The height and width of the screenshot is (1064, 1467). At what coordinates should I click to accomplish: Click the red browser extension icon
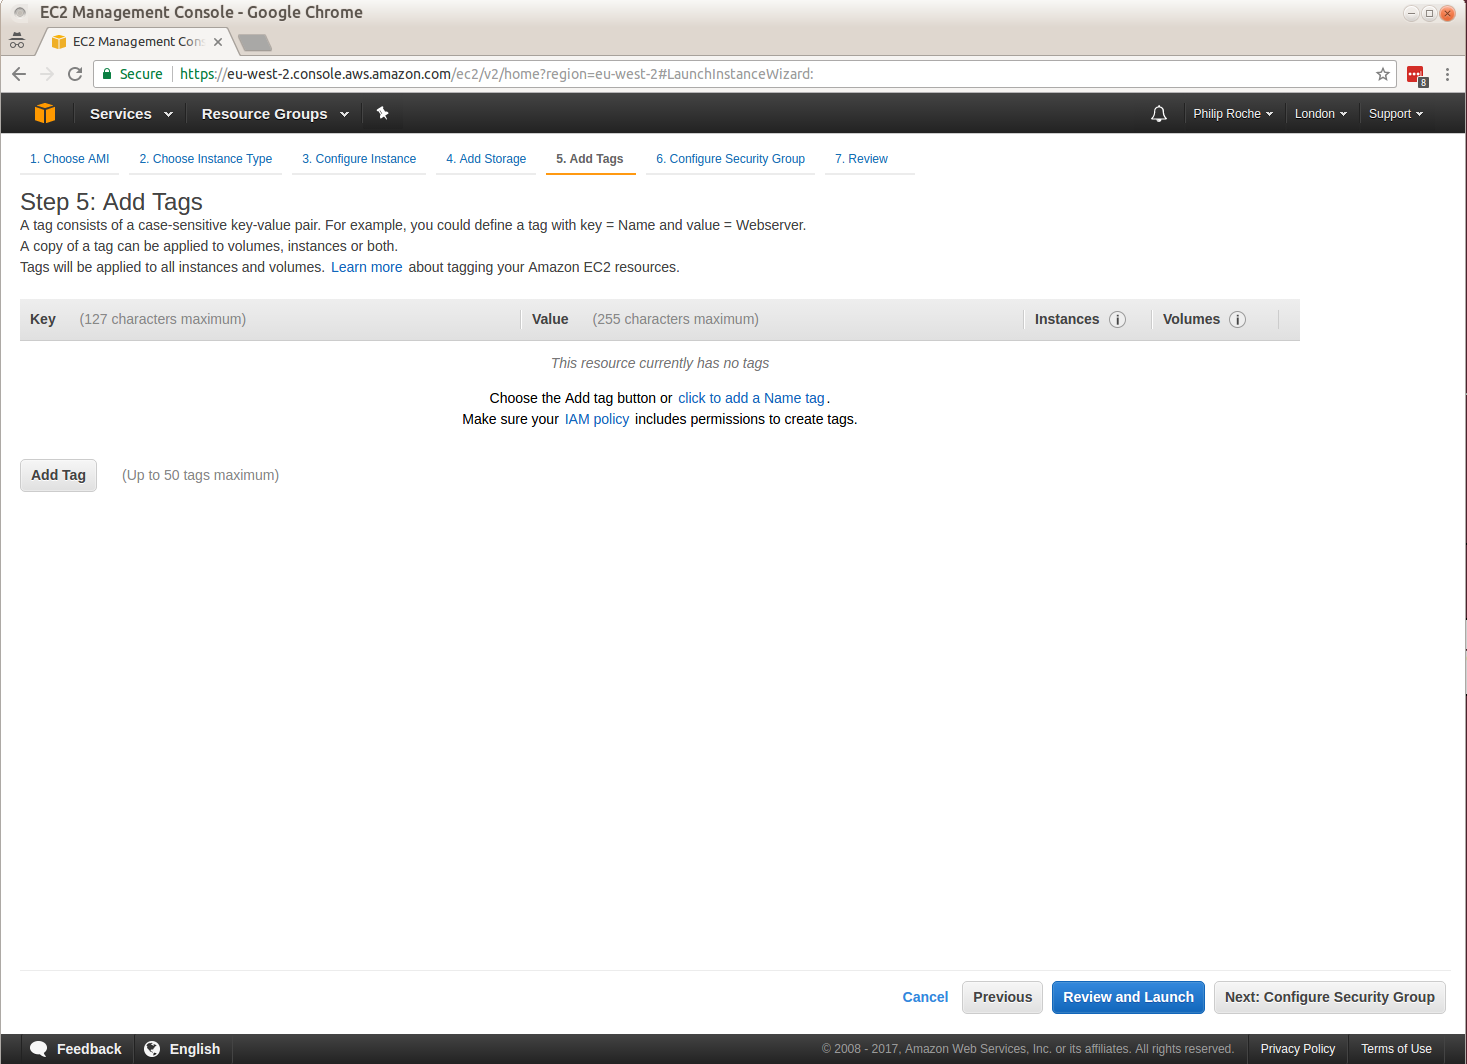pos(1417,75)
